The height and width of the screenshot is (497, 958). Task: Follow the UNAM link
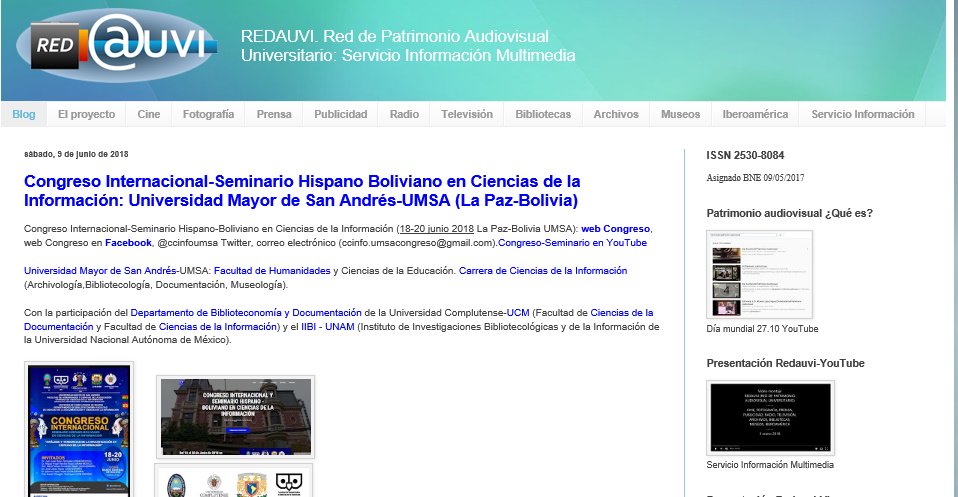click(340, 326)
